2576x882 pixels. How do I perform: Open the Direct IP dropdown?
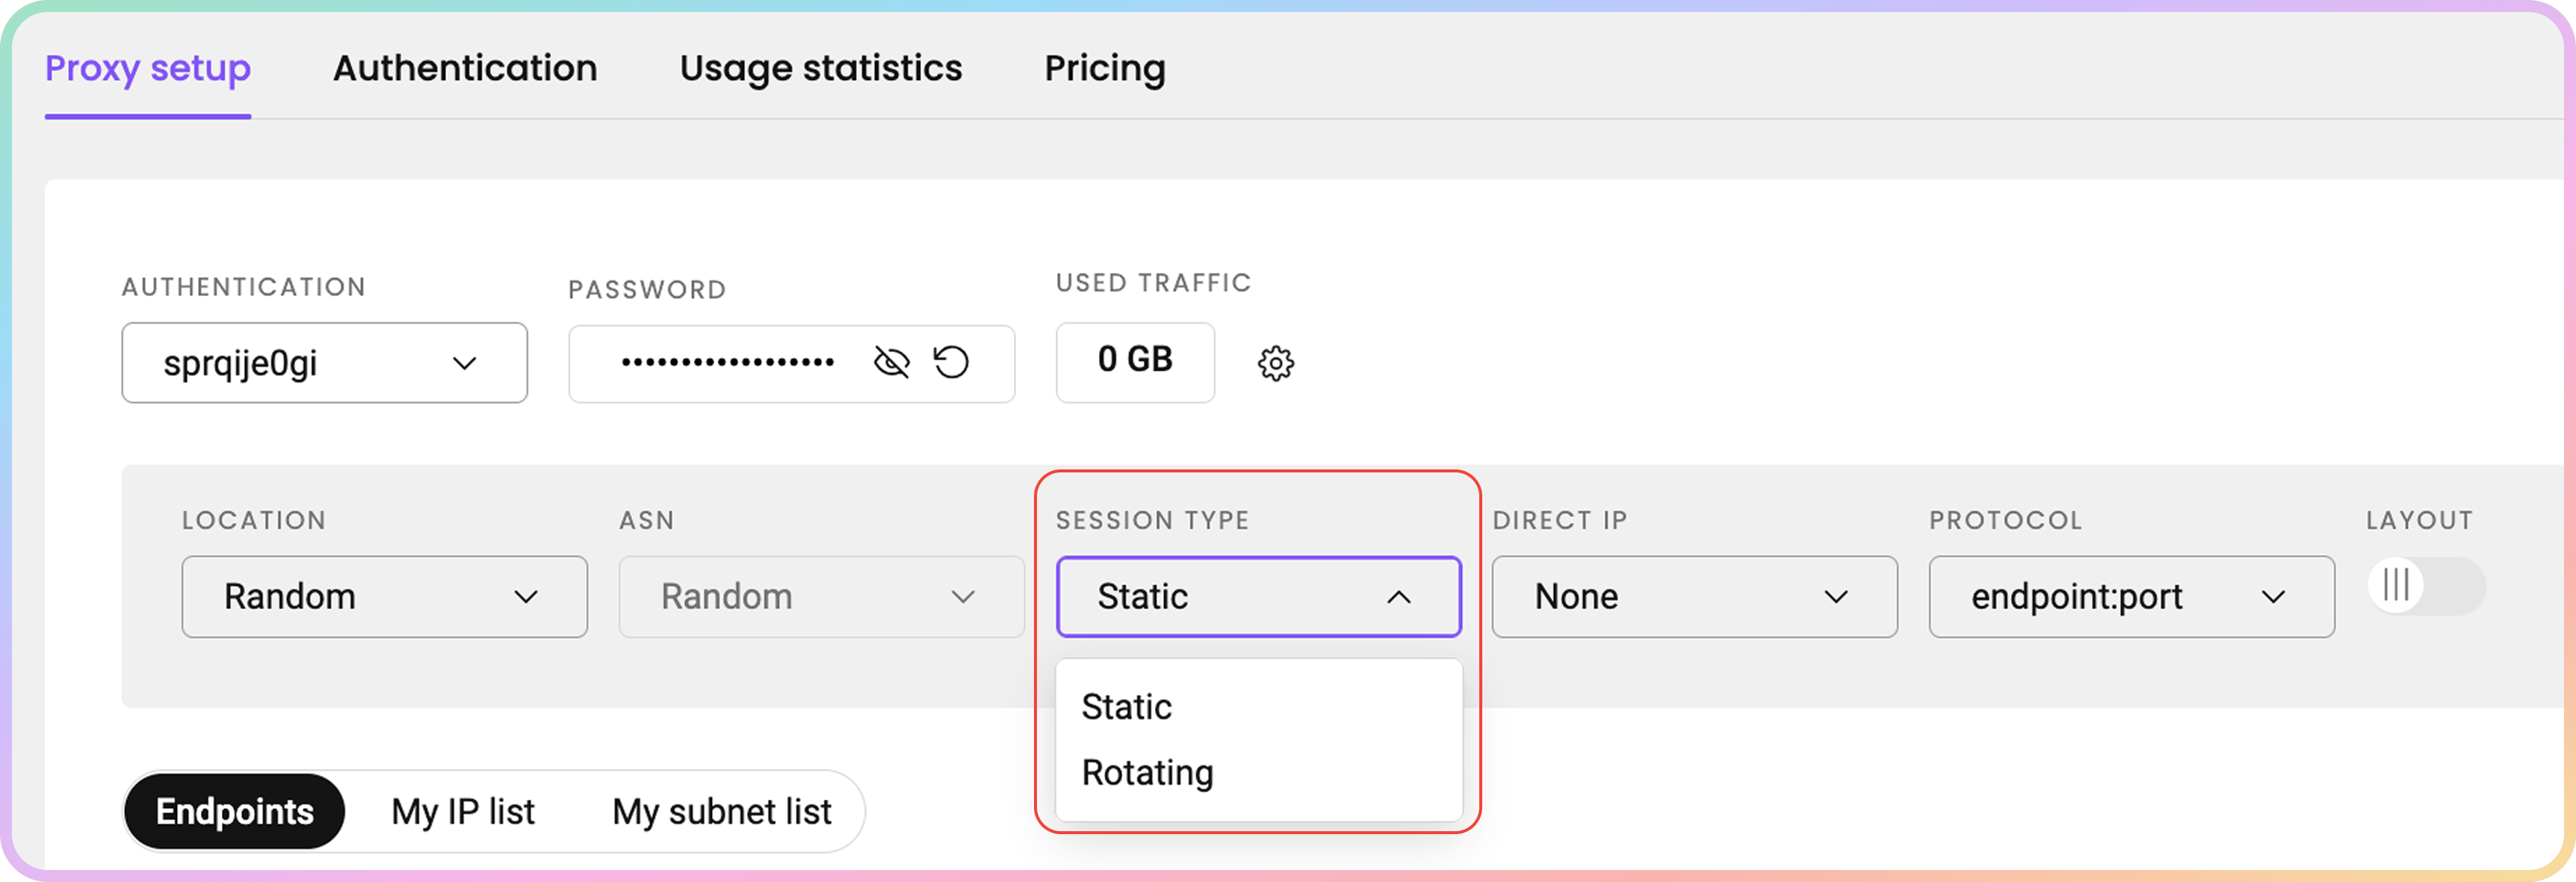1694,597
